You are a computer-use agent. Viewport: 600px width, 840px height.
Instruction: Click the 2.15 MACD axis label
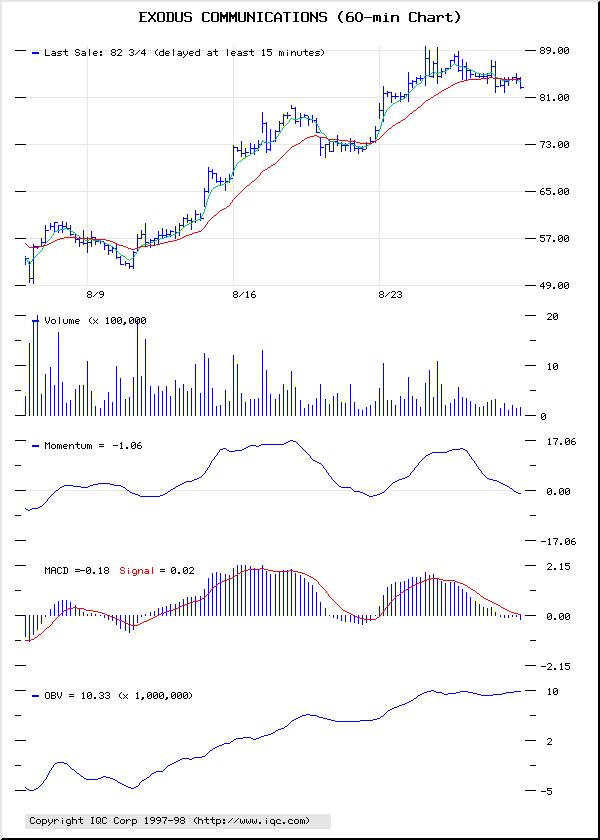(557, 566)
